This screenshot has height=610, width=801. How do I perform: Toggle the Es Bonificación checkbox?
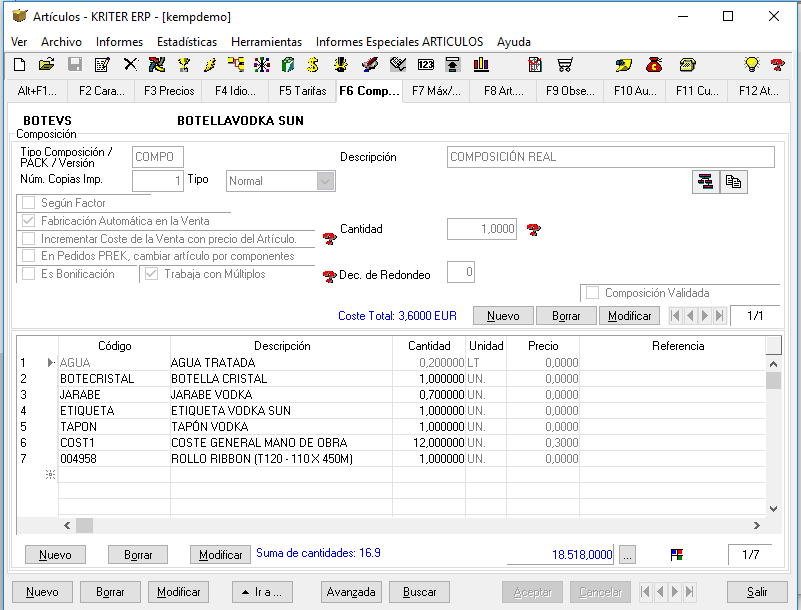[29, 274]
